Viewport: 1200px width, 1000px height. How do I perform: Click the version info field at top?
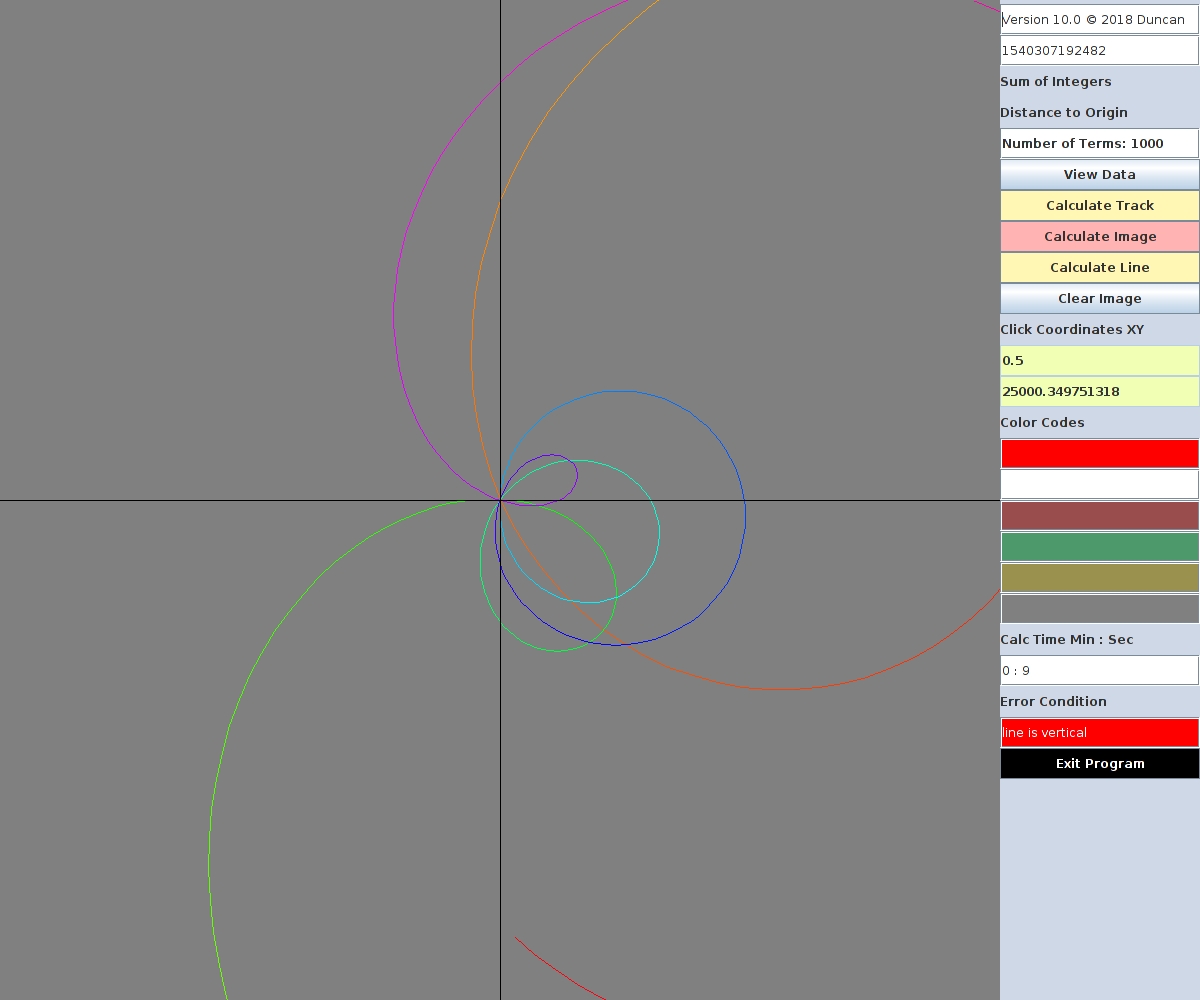pyautogui.click(x=1099, y=19)
